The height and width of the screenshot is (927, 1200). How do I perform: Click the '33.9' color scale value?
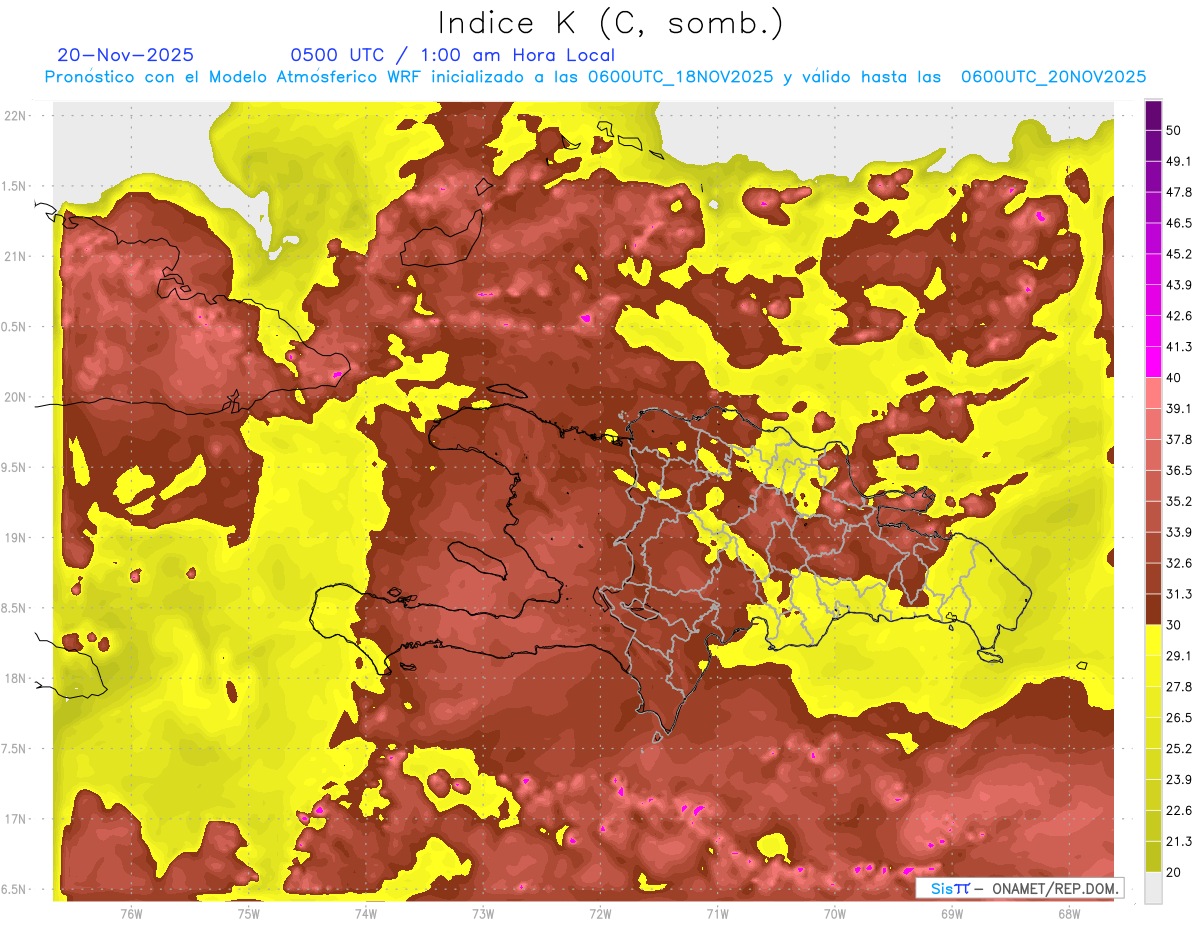coord(1179,532)
